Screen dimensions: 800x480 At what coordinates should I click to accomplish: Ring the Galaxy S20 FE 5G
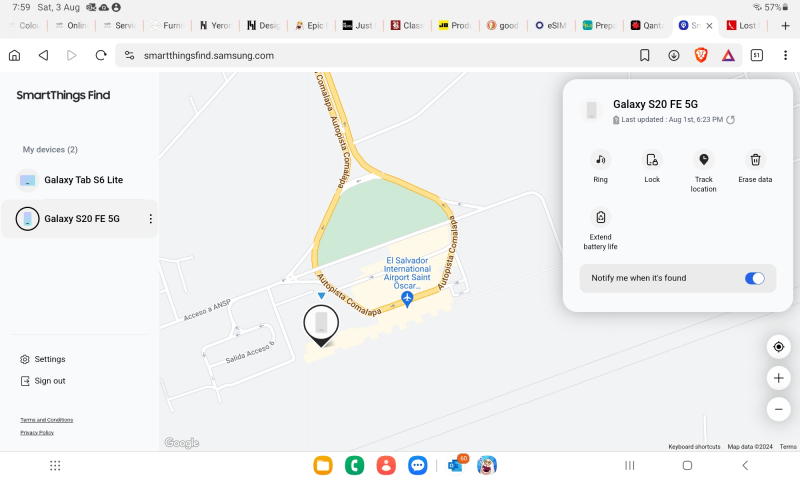[601, 166]
